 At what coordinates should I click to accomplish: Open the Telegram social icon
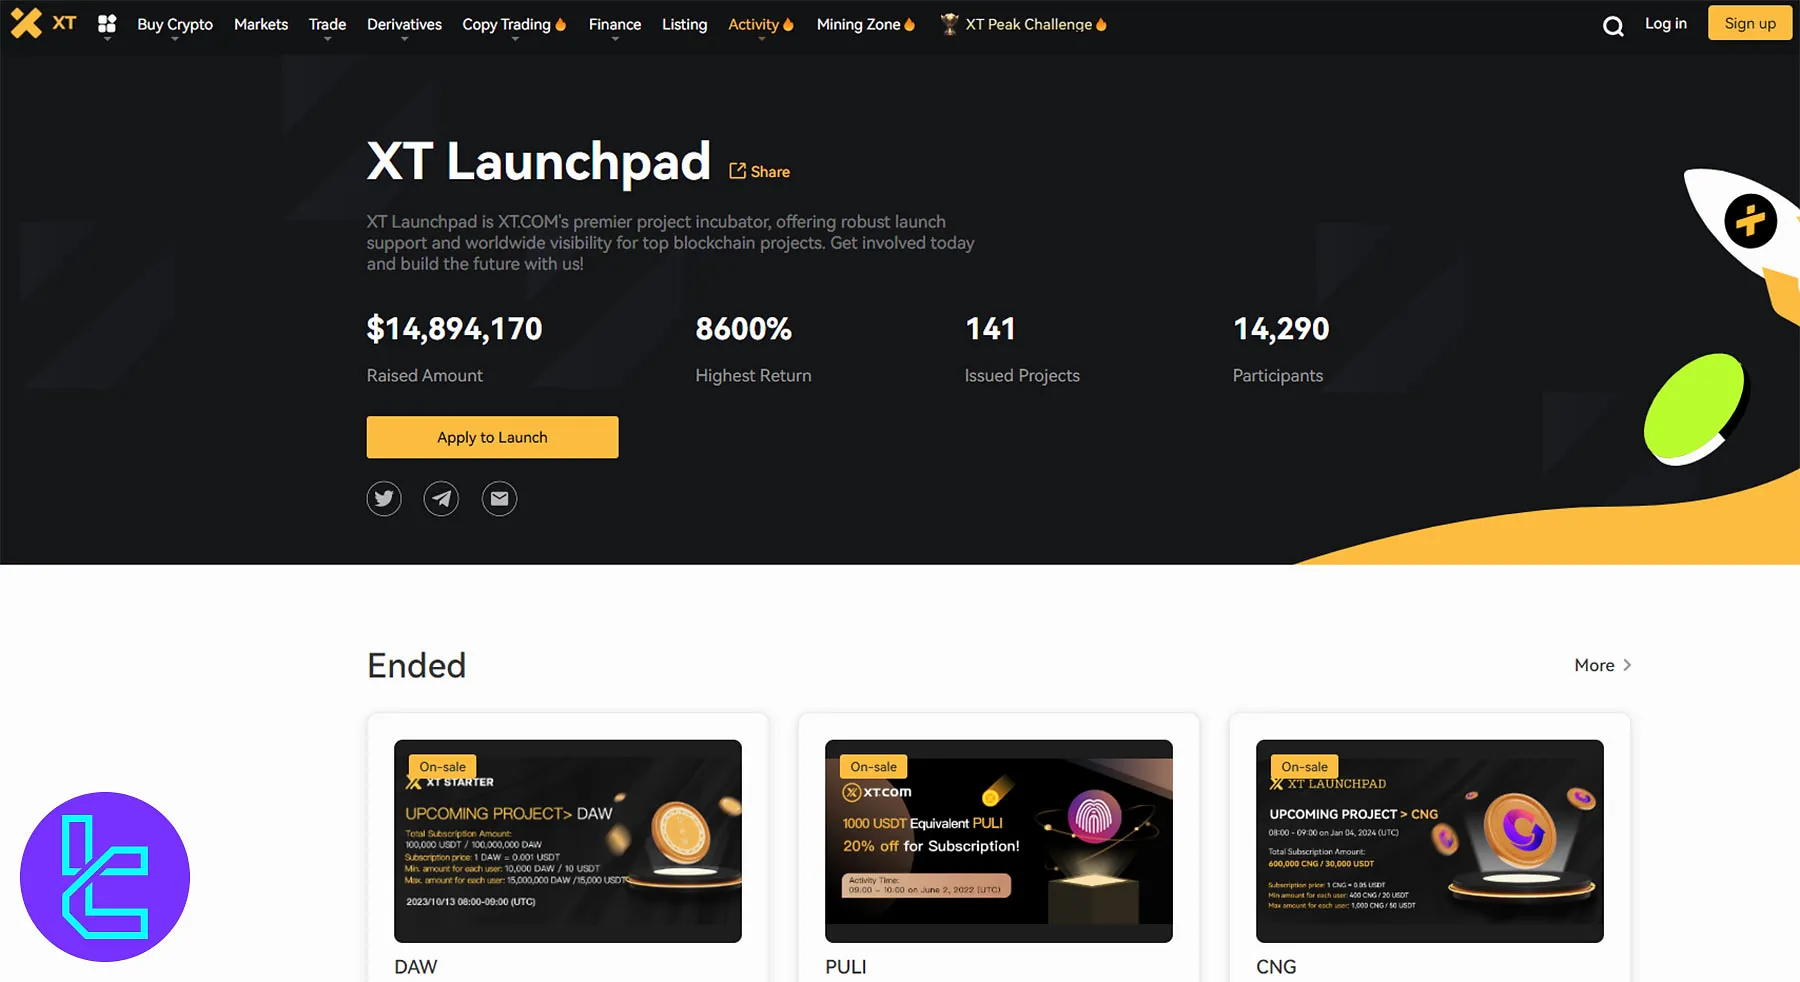(441, 498)
